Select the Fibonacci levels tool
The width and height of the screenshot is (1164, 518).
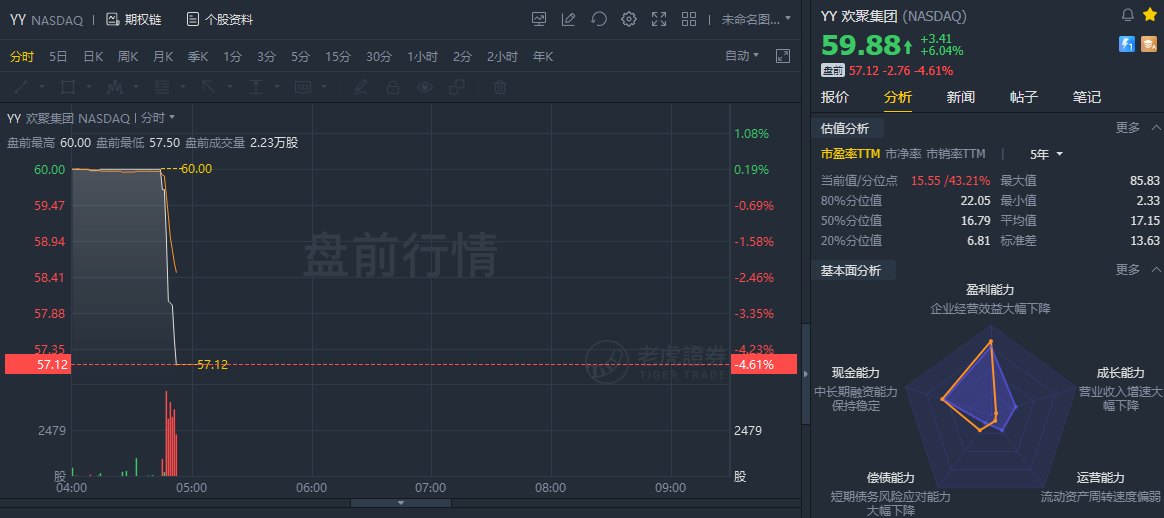[x=162, y=87]
